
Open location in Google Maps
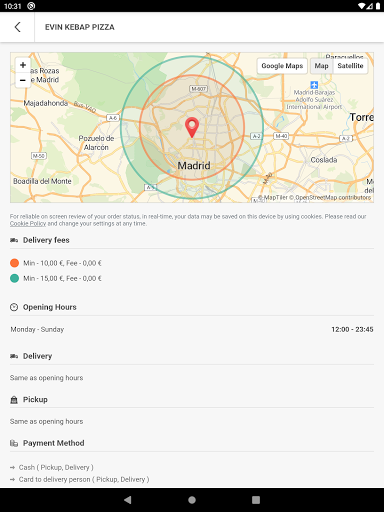(x=282, y=66)
